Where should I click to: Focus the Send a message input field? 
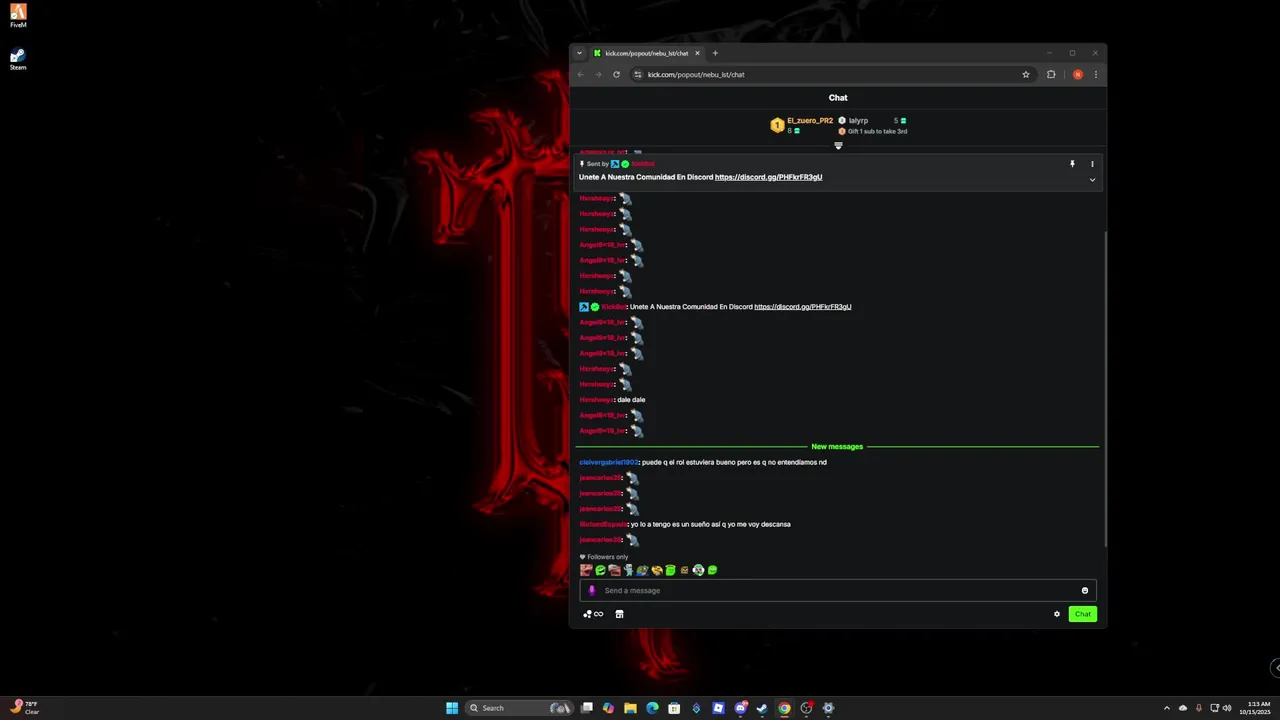pos(838,590)
